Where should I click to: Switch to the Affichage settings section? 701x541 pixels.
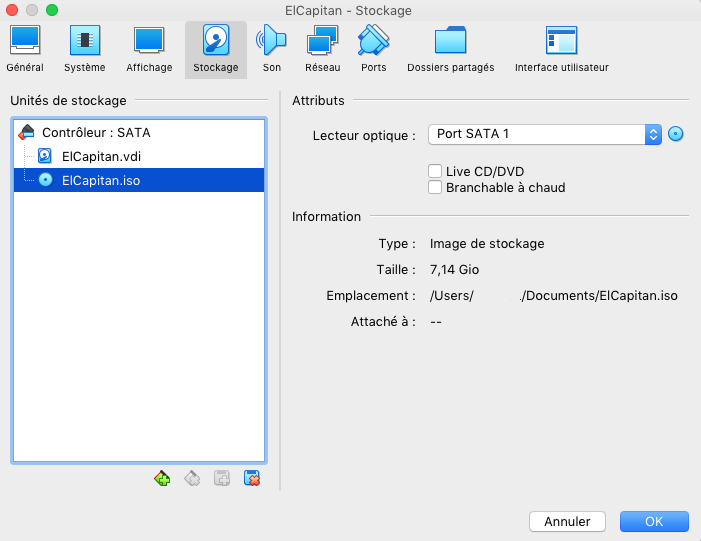tap(149, 49)
